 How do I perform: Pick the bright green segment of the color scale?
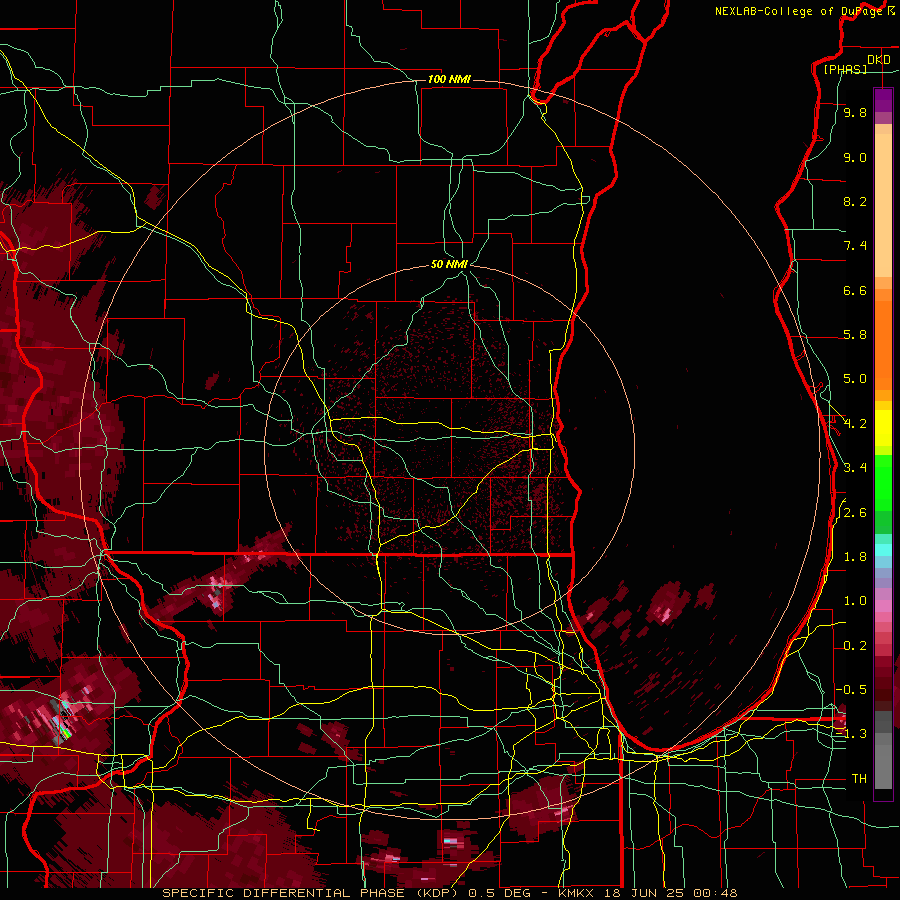883,483
